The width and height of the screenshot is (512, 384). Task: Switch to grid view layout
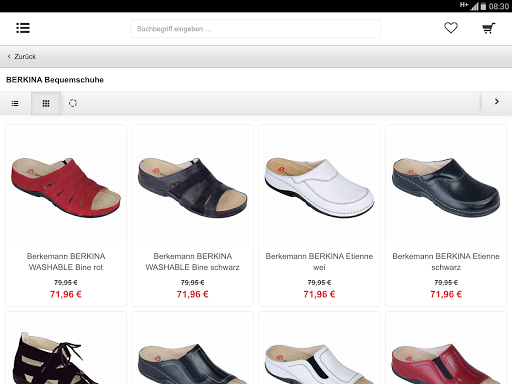[46, 103]
